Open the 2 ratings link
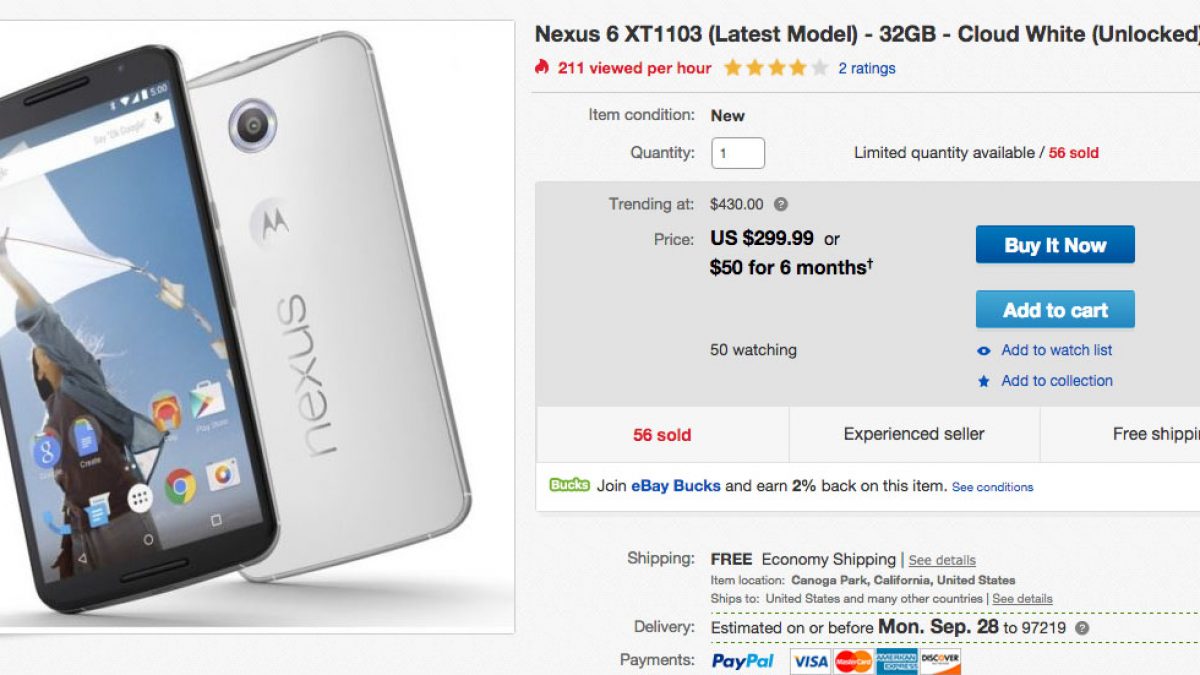The height and width of the screenshot is (675, 1200). tap(866, 68)
